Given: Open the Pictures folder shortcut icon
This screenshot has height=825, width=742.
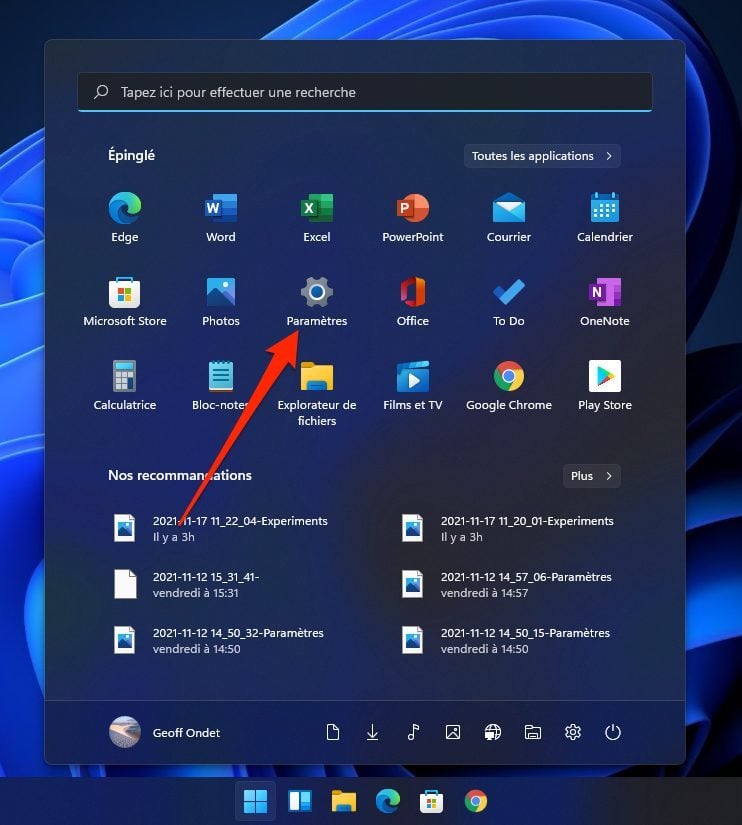Looking at the screenshot, I should (453, 732).
